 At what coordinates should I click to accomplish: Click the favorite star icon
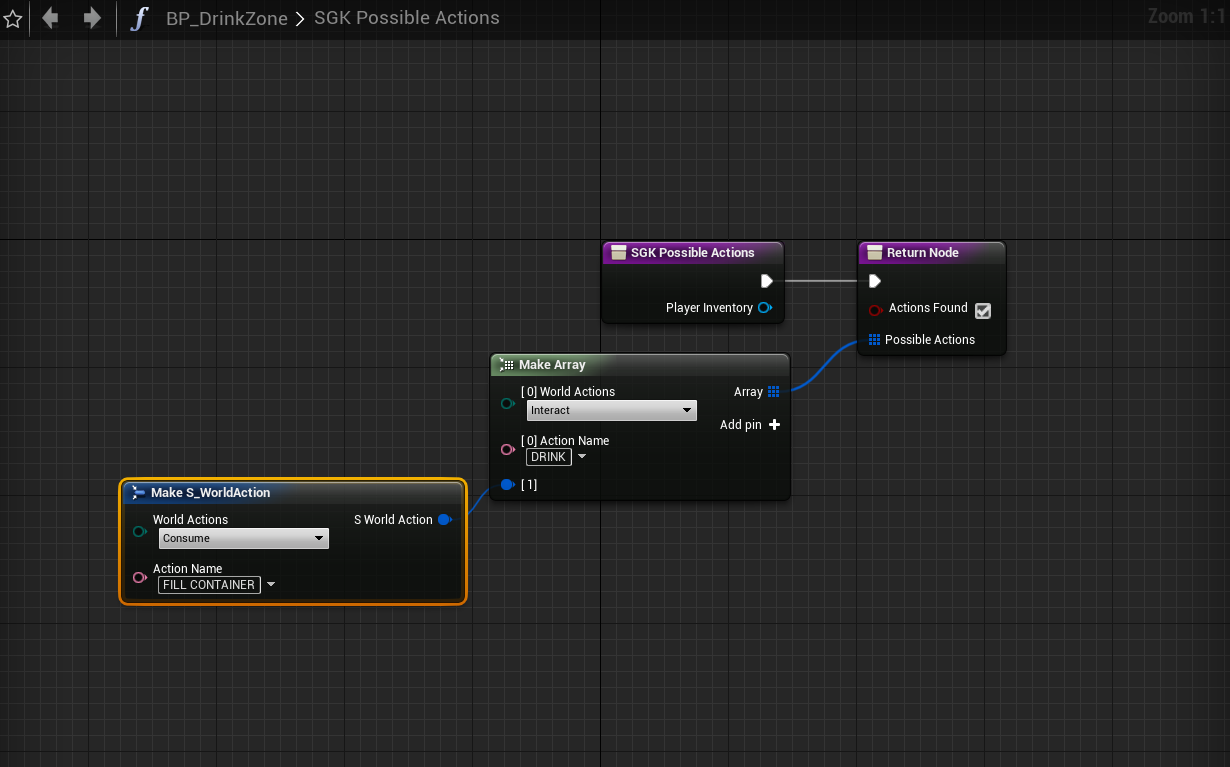[13, 19]
